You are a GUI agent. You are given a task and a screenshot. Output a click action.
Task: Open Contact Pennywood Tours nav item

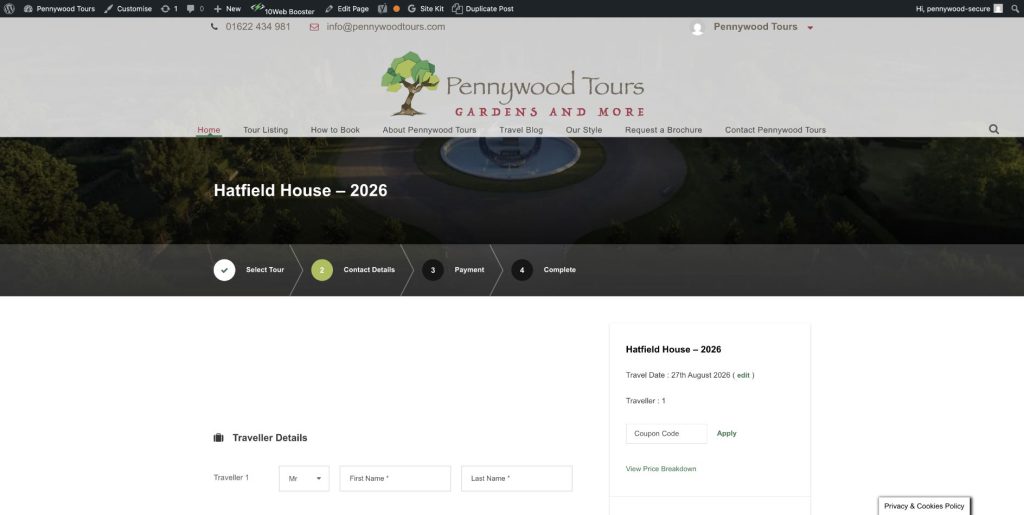point(775,130)
